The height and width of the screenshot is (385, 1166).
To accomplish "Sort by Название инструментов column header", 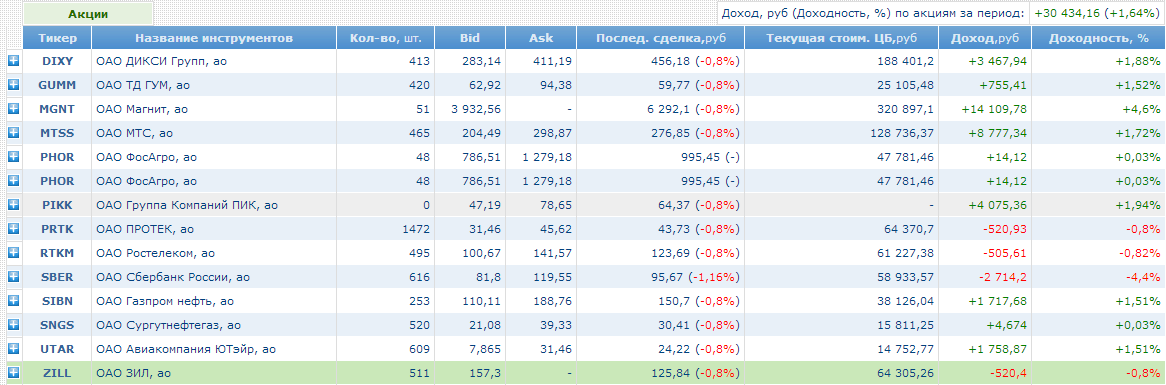I will coord(213,38).
